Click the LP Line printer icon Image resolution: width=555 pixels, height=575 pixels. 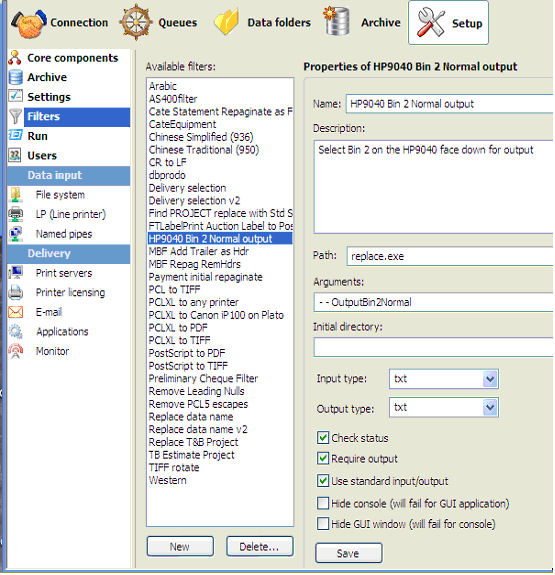click(x=15, y=214)
